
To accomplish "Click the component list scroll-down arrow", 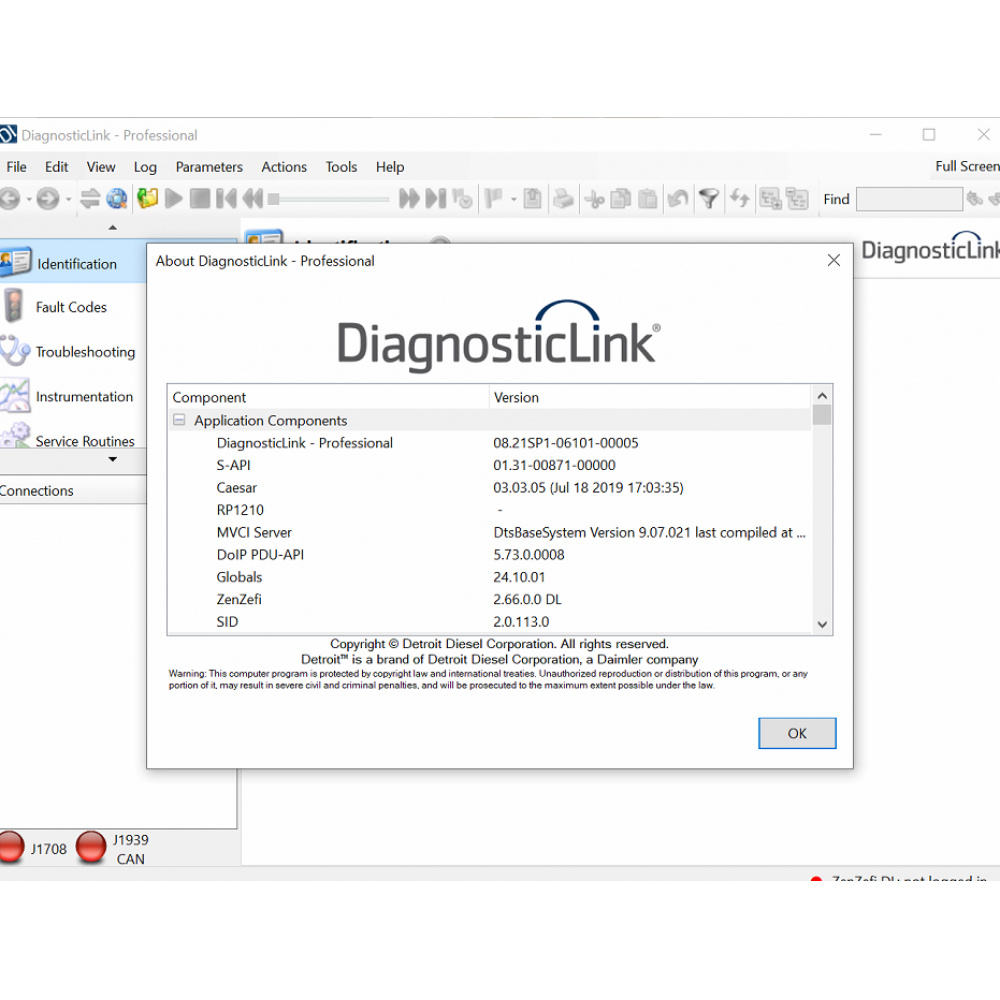I will [822, 624].
